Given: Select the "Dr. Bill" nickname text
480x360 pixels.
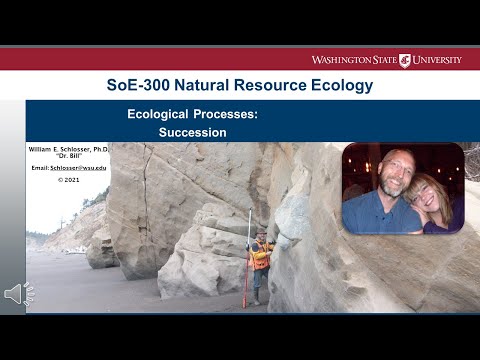Looking at the screenshot, I should [x=69, y=156].
